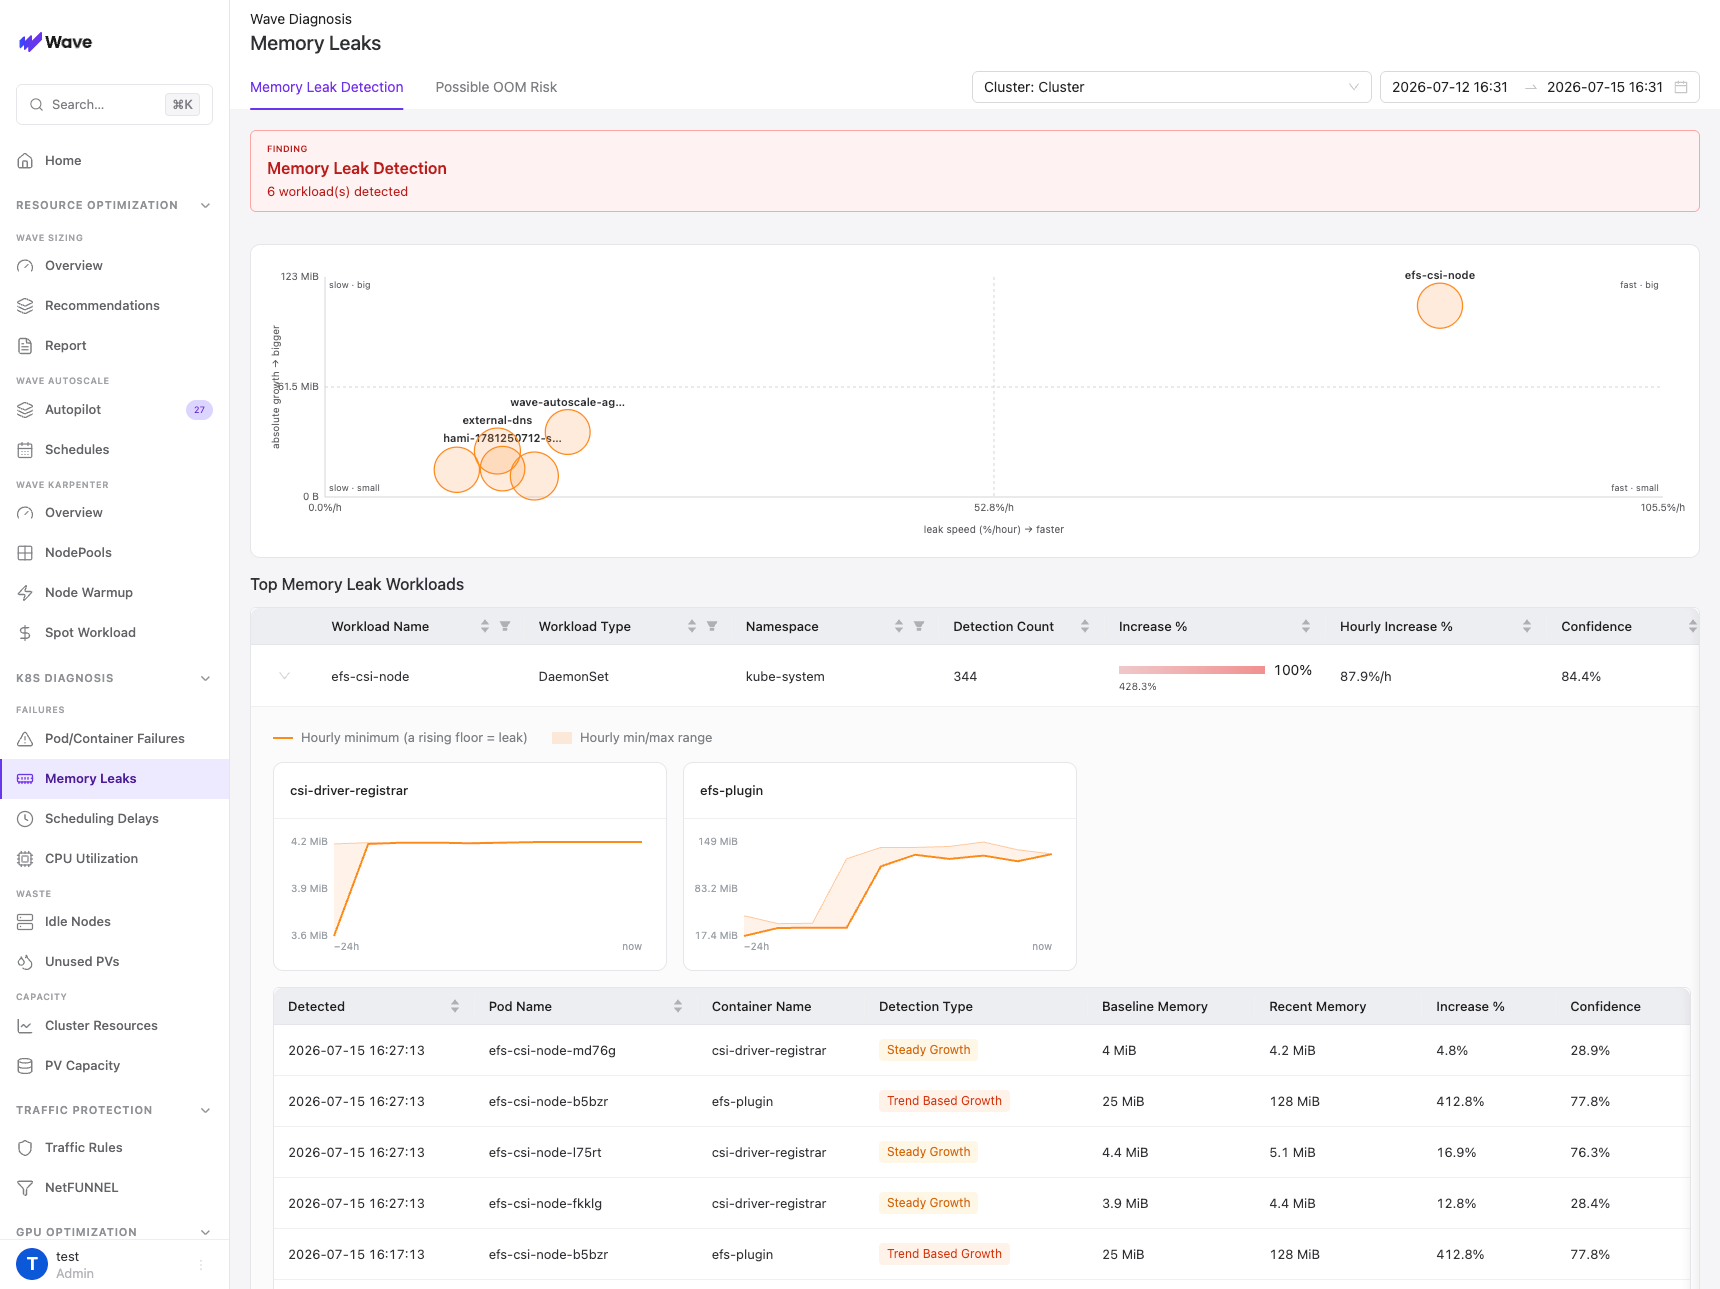Click the Schedules calendar icon
The image size is (1720, 1289).
point(25,450)
